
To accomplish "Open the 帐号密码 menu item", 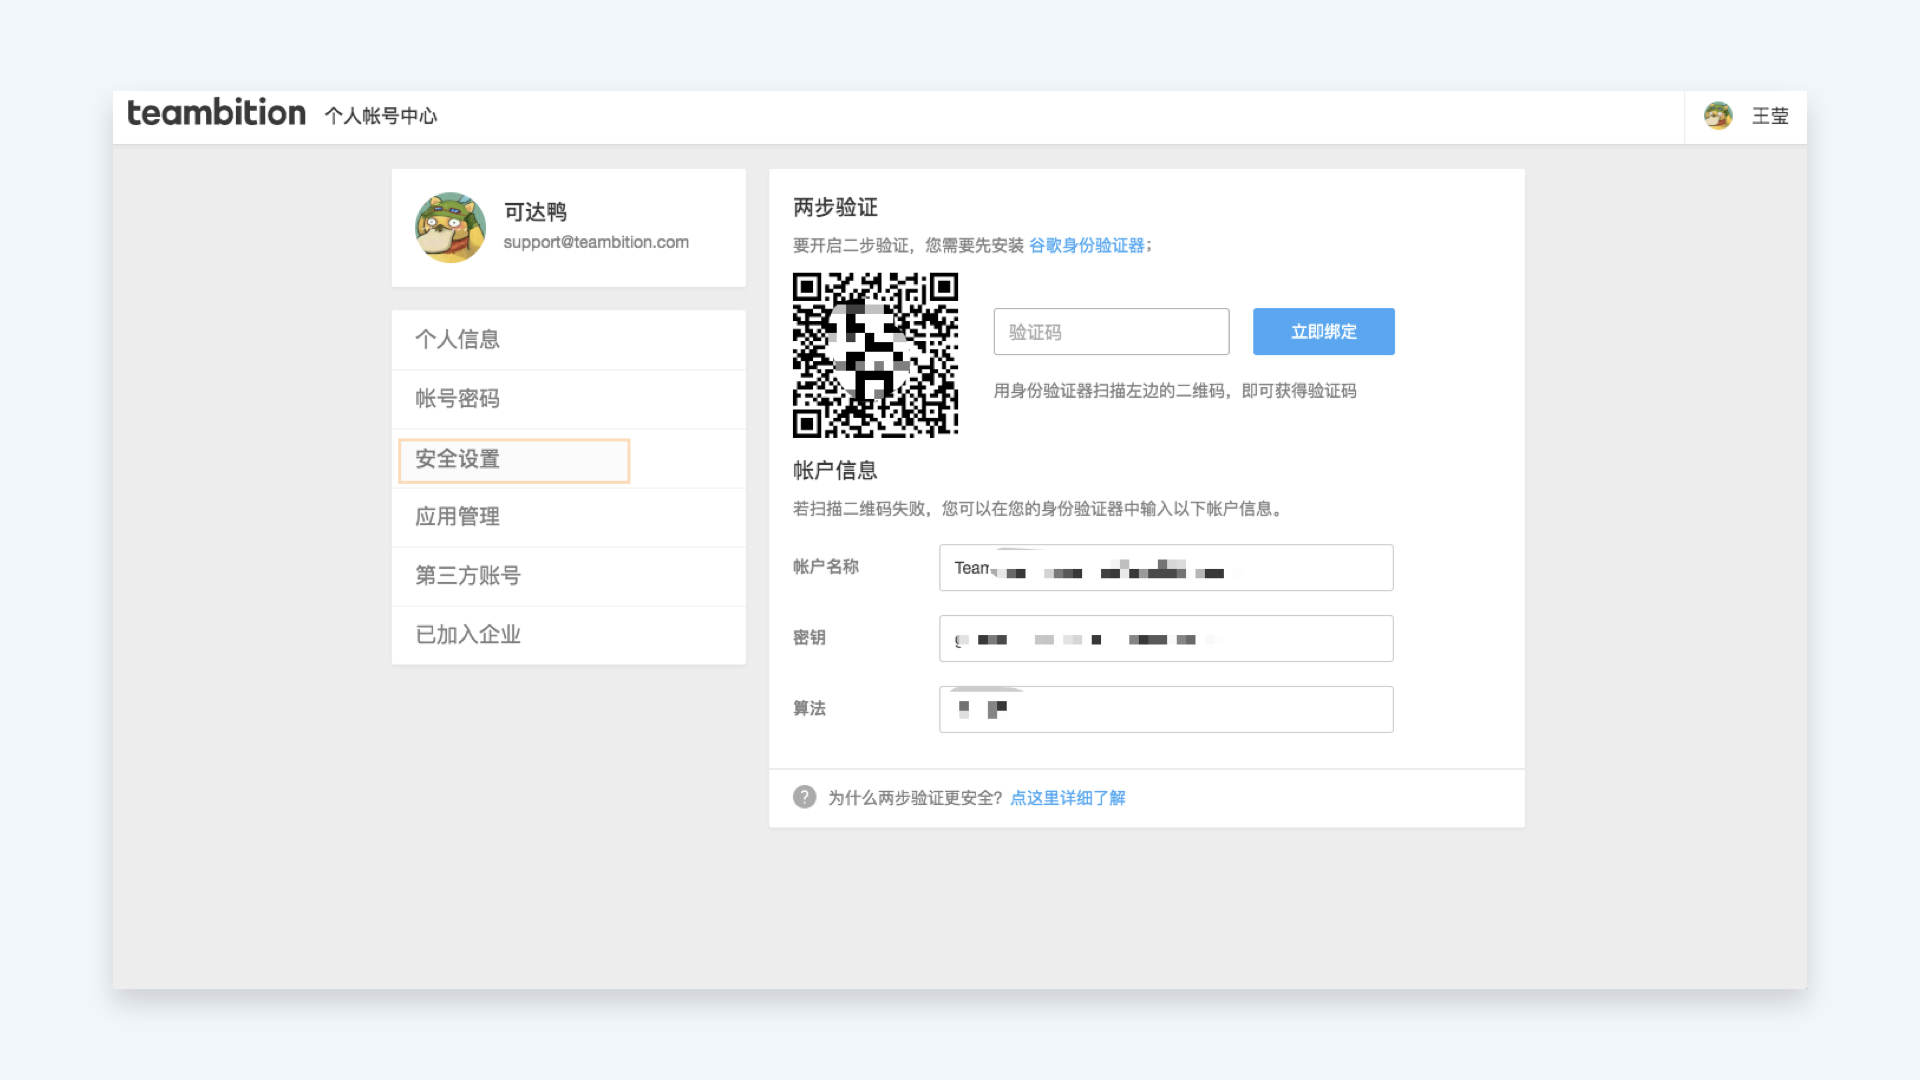I will click(569, 399).
